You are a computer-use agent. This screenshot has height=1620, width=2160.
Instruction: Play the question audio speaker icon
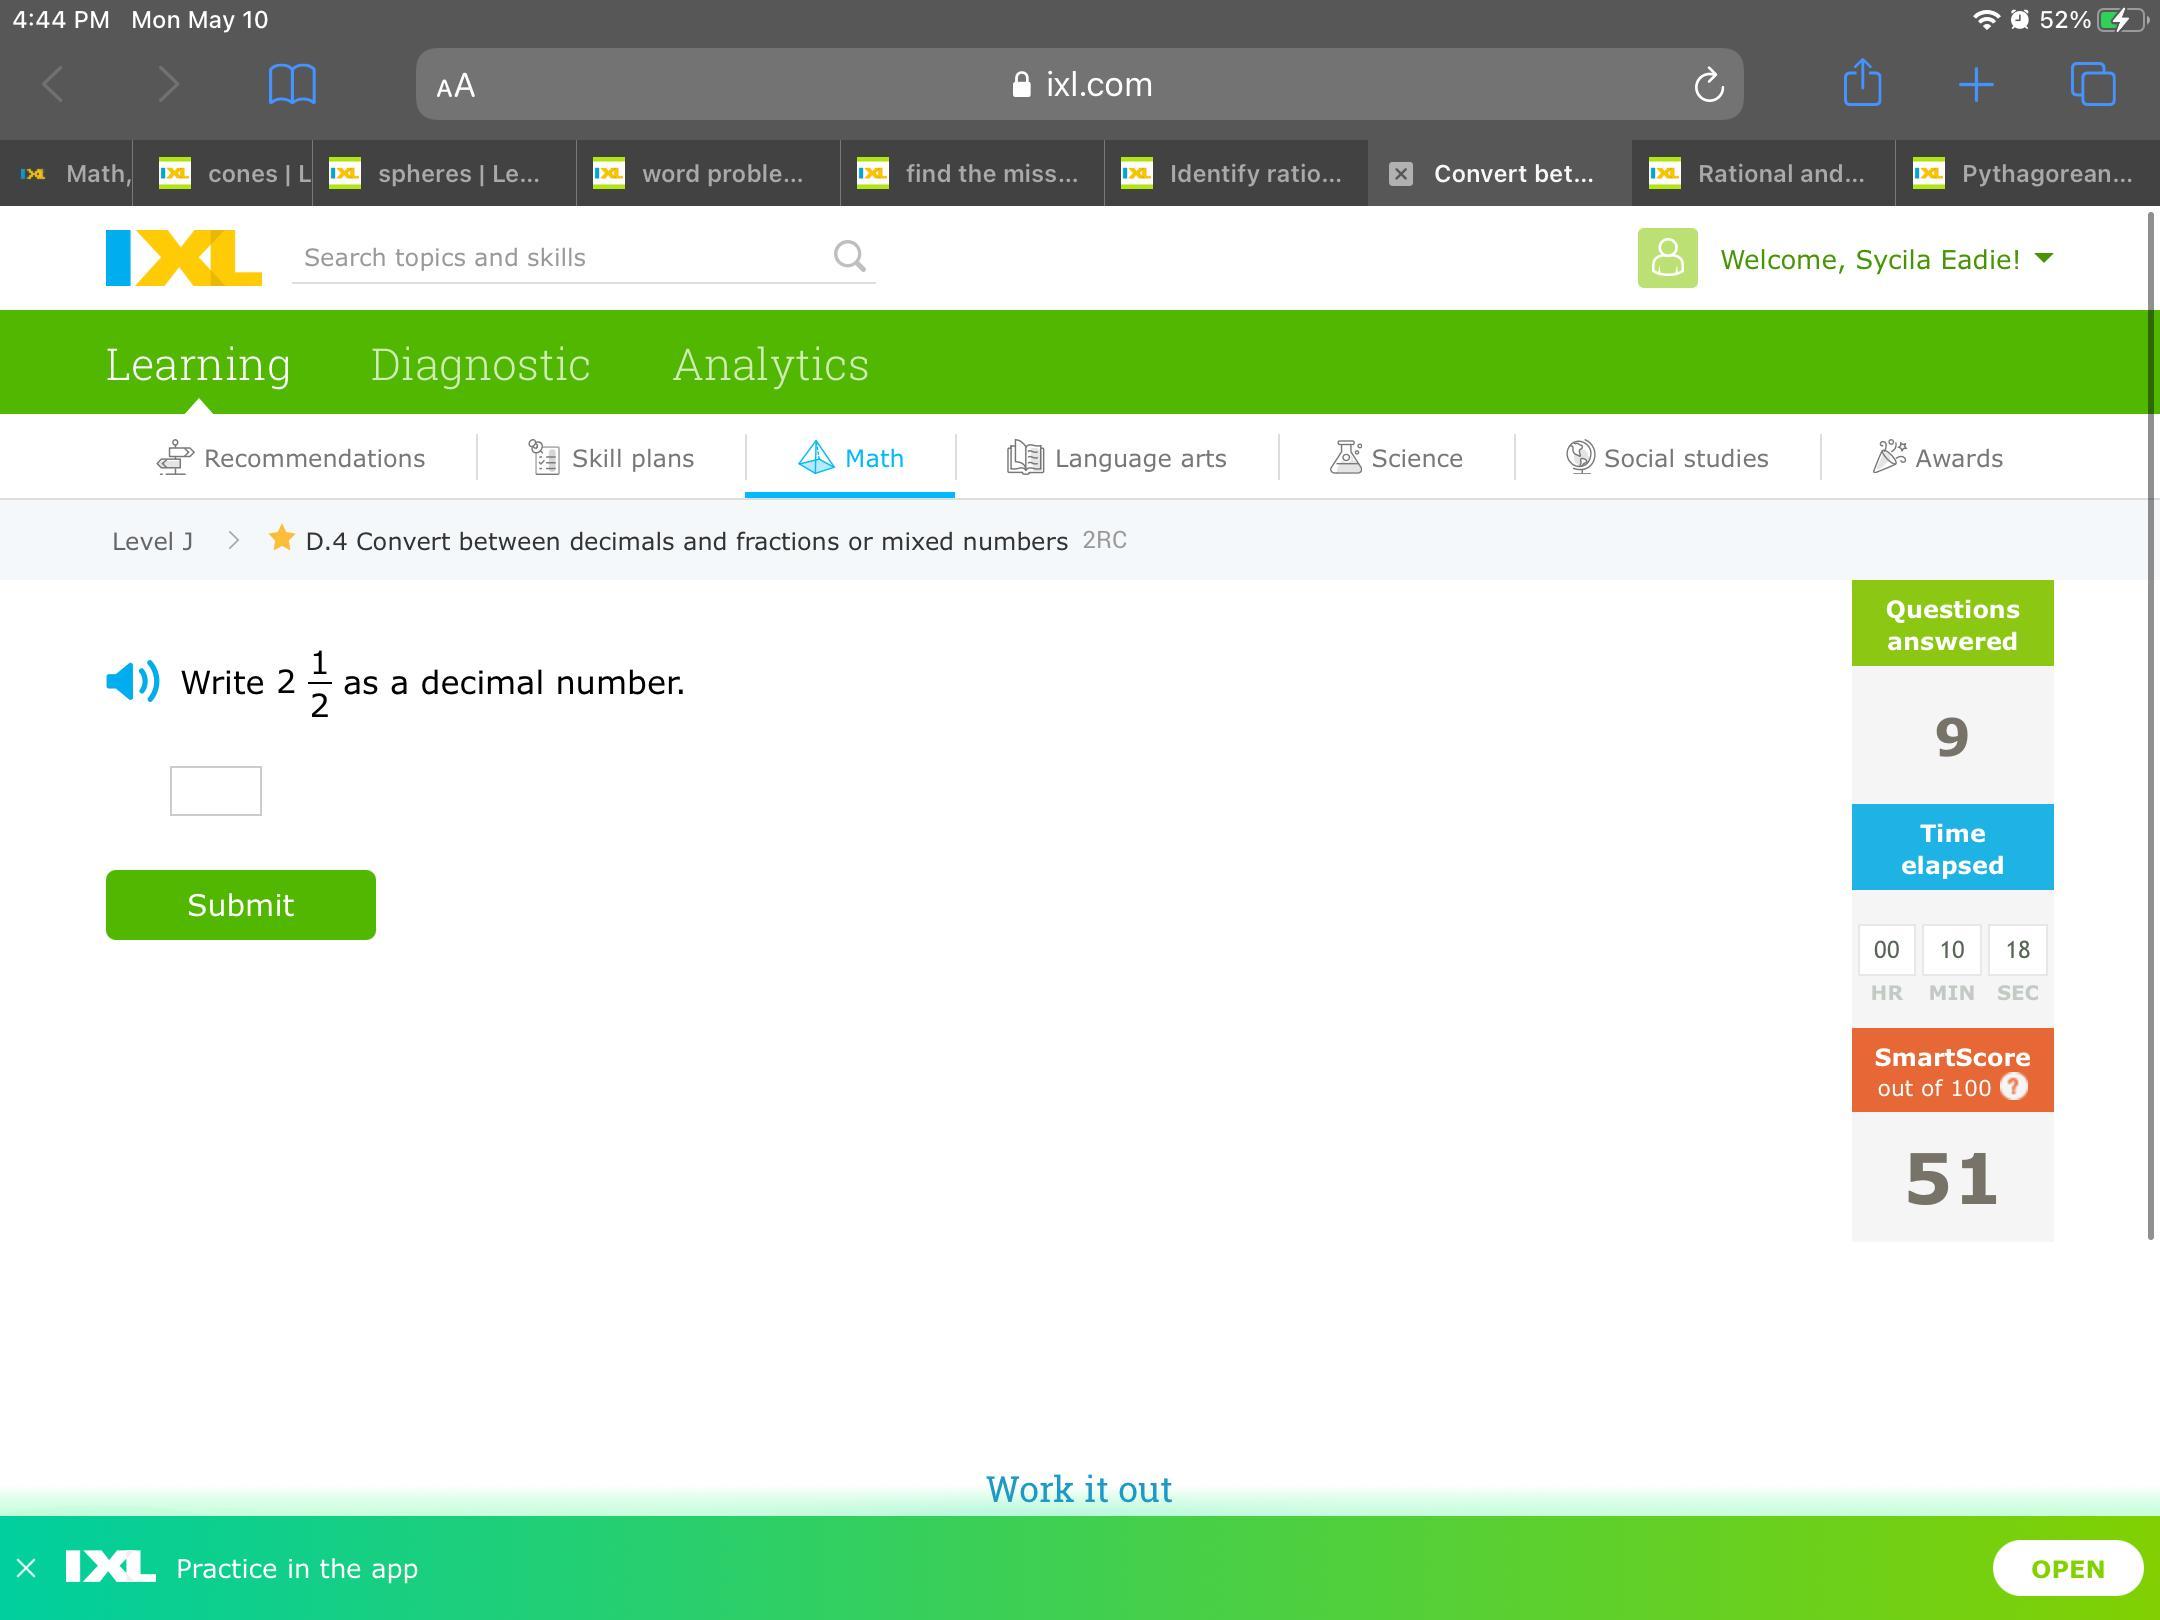(x=132, y=682)
